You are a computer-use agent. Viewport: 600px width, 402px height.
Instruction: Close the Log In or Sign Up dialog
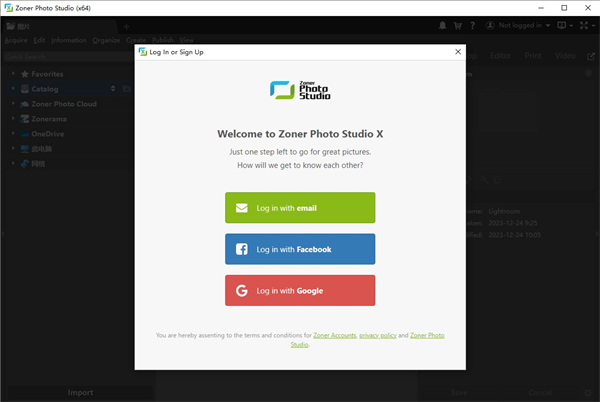click(x=458, y=52)
